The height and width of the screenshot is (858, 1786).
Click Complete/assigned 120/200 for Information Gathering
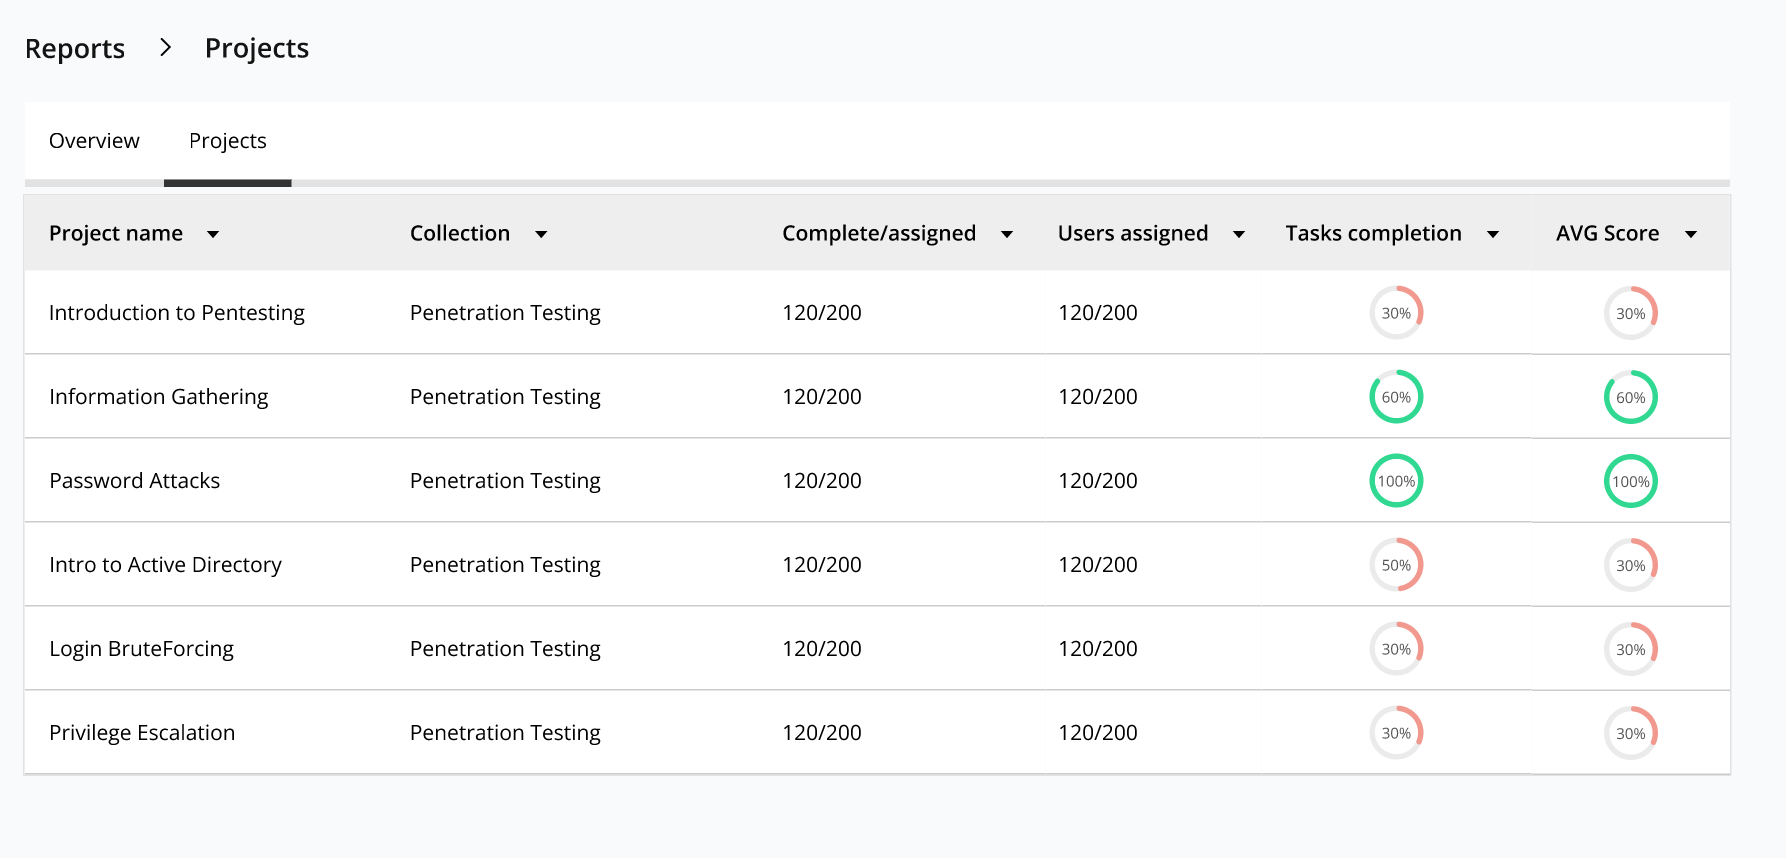[x=822, y=397]
